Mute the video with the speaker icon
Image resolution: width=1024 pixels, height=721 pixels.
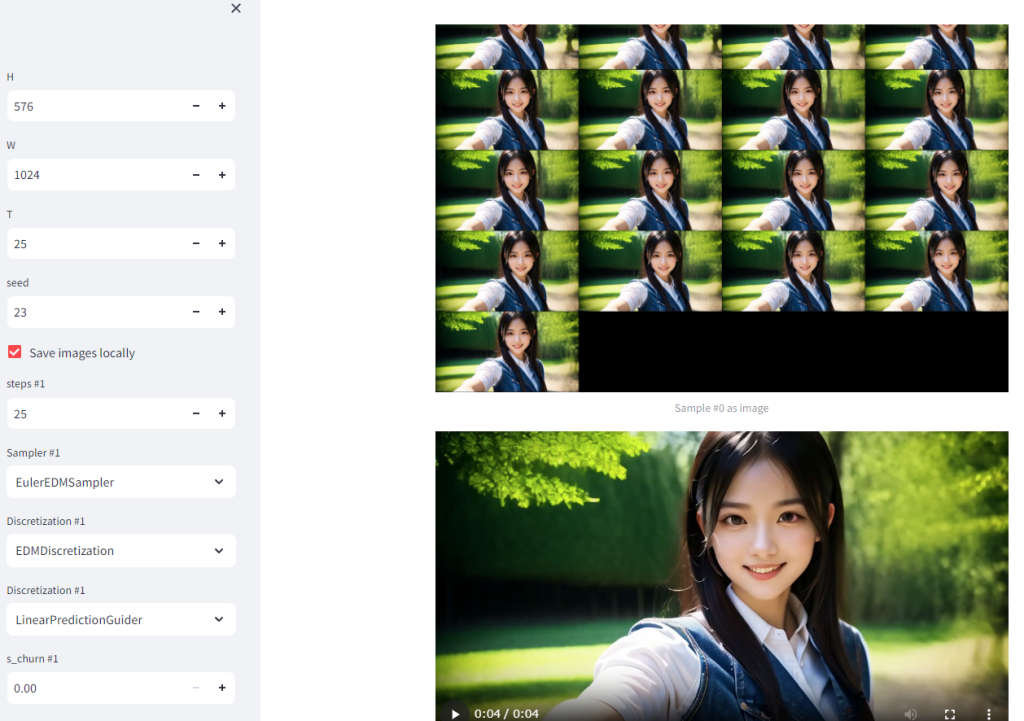coord(910,714)
